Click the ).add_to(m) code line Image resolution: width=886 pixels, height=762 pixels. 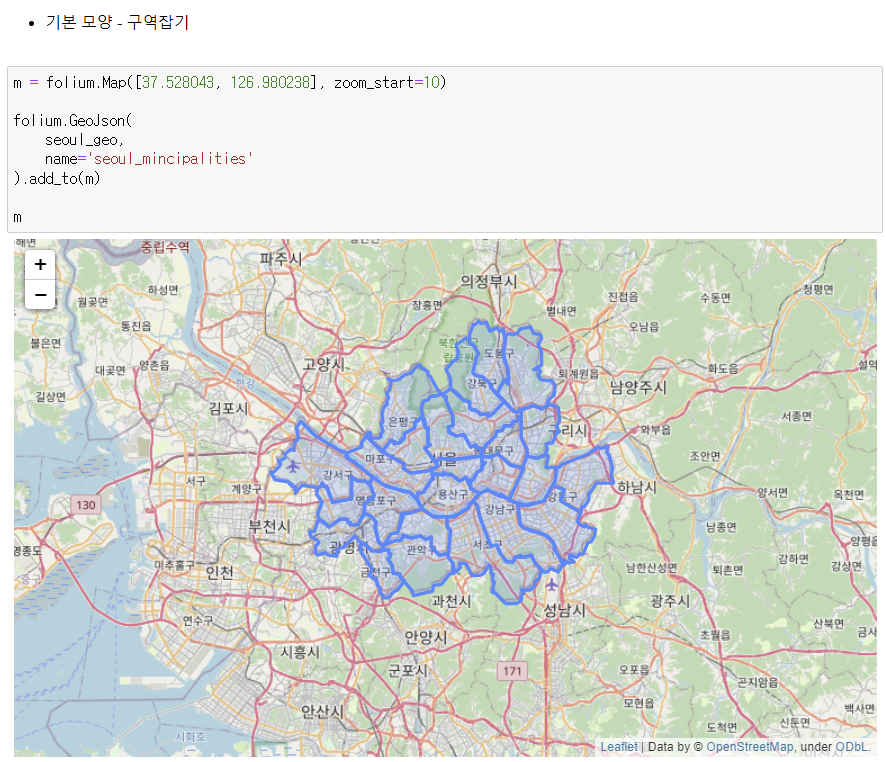[x=57, y=178]
